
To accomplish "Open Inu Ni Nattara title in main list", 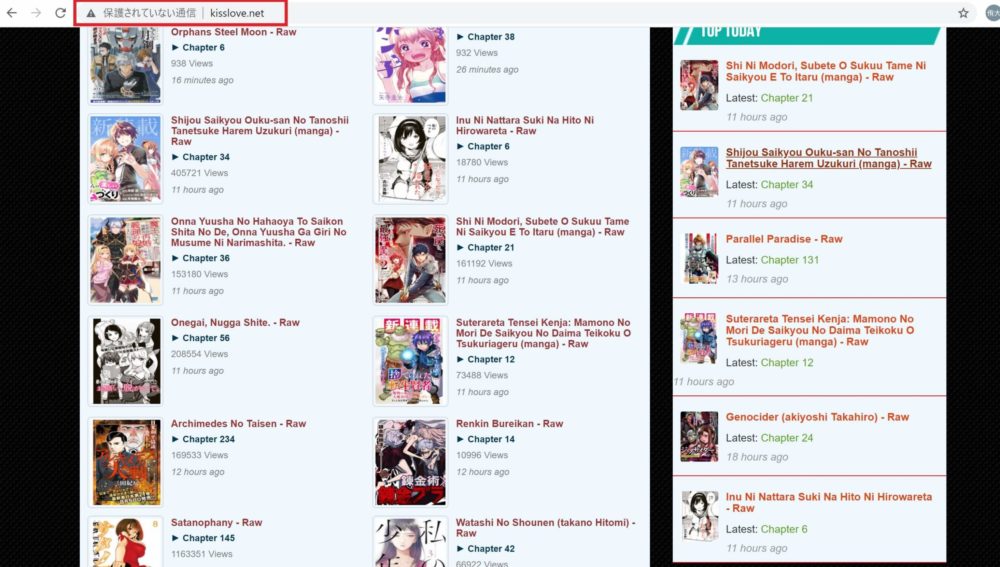I will click(524, 125).
